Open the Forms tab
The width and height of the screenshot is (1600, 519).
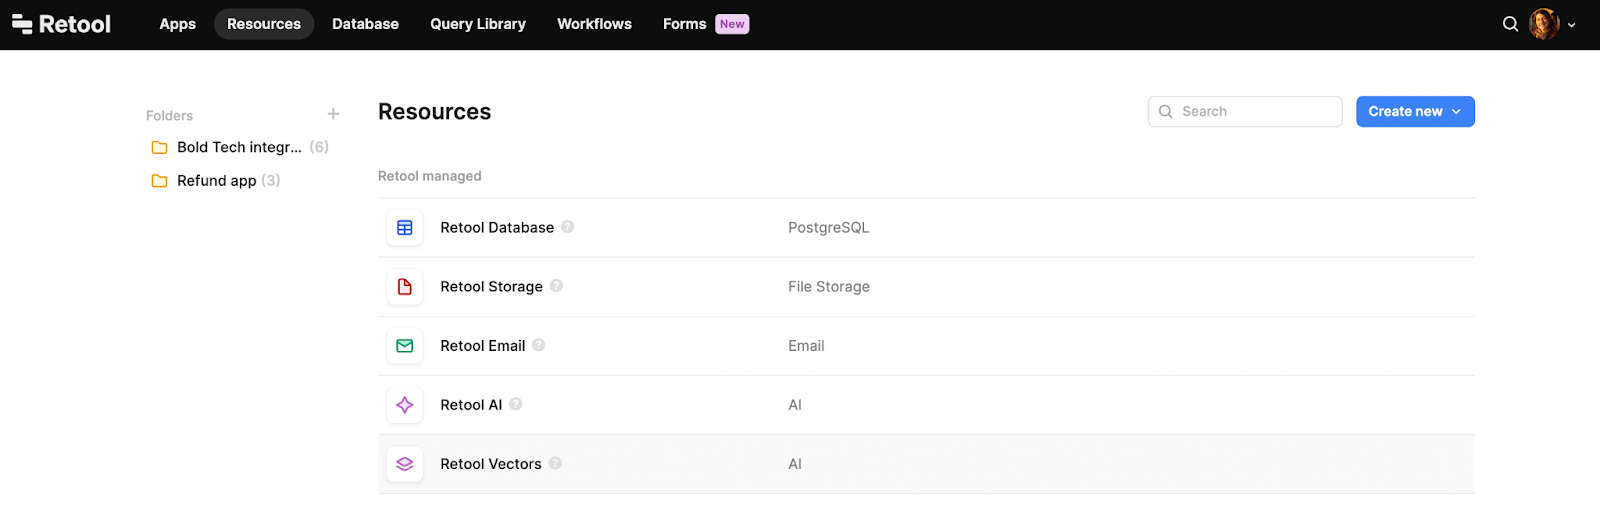click(684, 24)
